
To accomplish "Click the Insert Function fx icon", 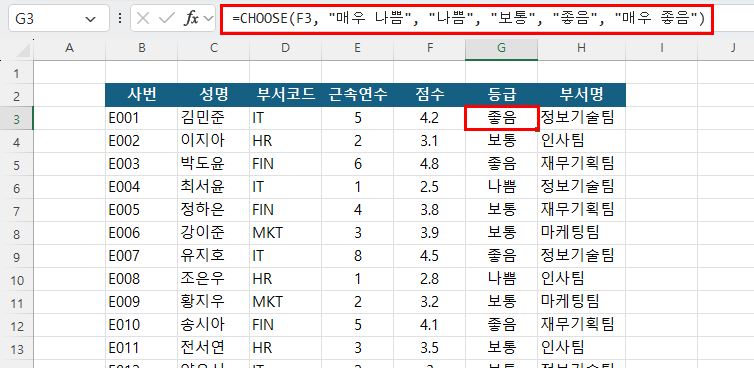I will coord(191,19).
